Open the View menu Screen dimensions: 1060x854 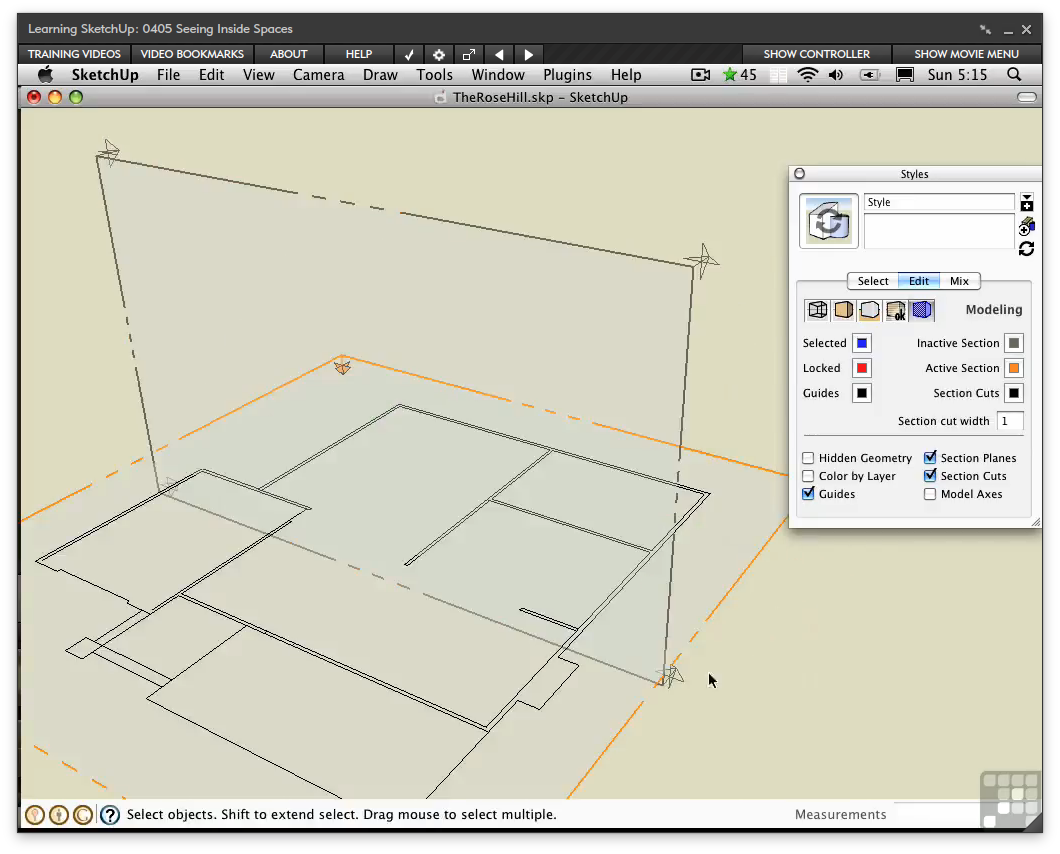coord(259,74)
